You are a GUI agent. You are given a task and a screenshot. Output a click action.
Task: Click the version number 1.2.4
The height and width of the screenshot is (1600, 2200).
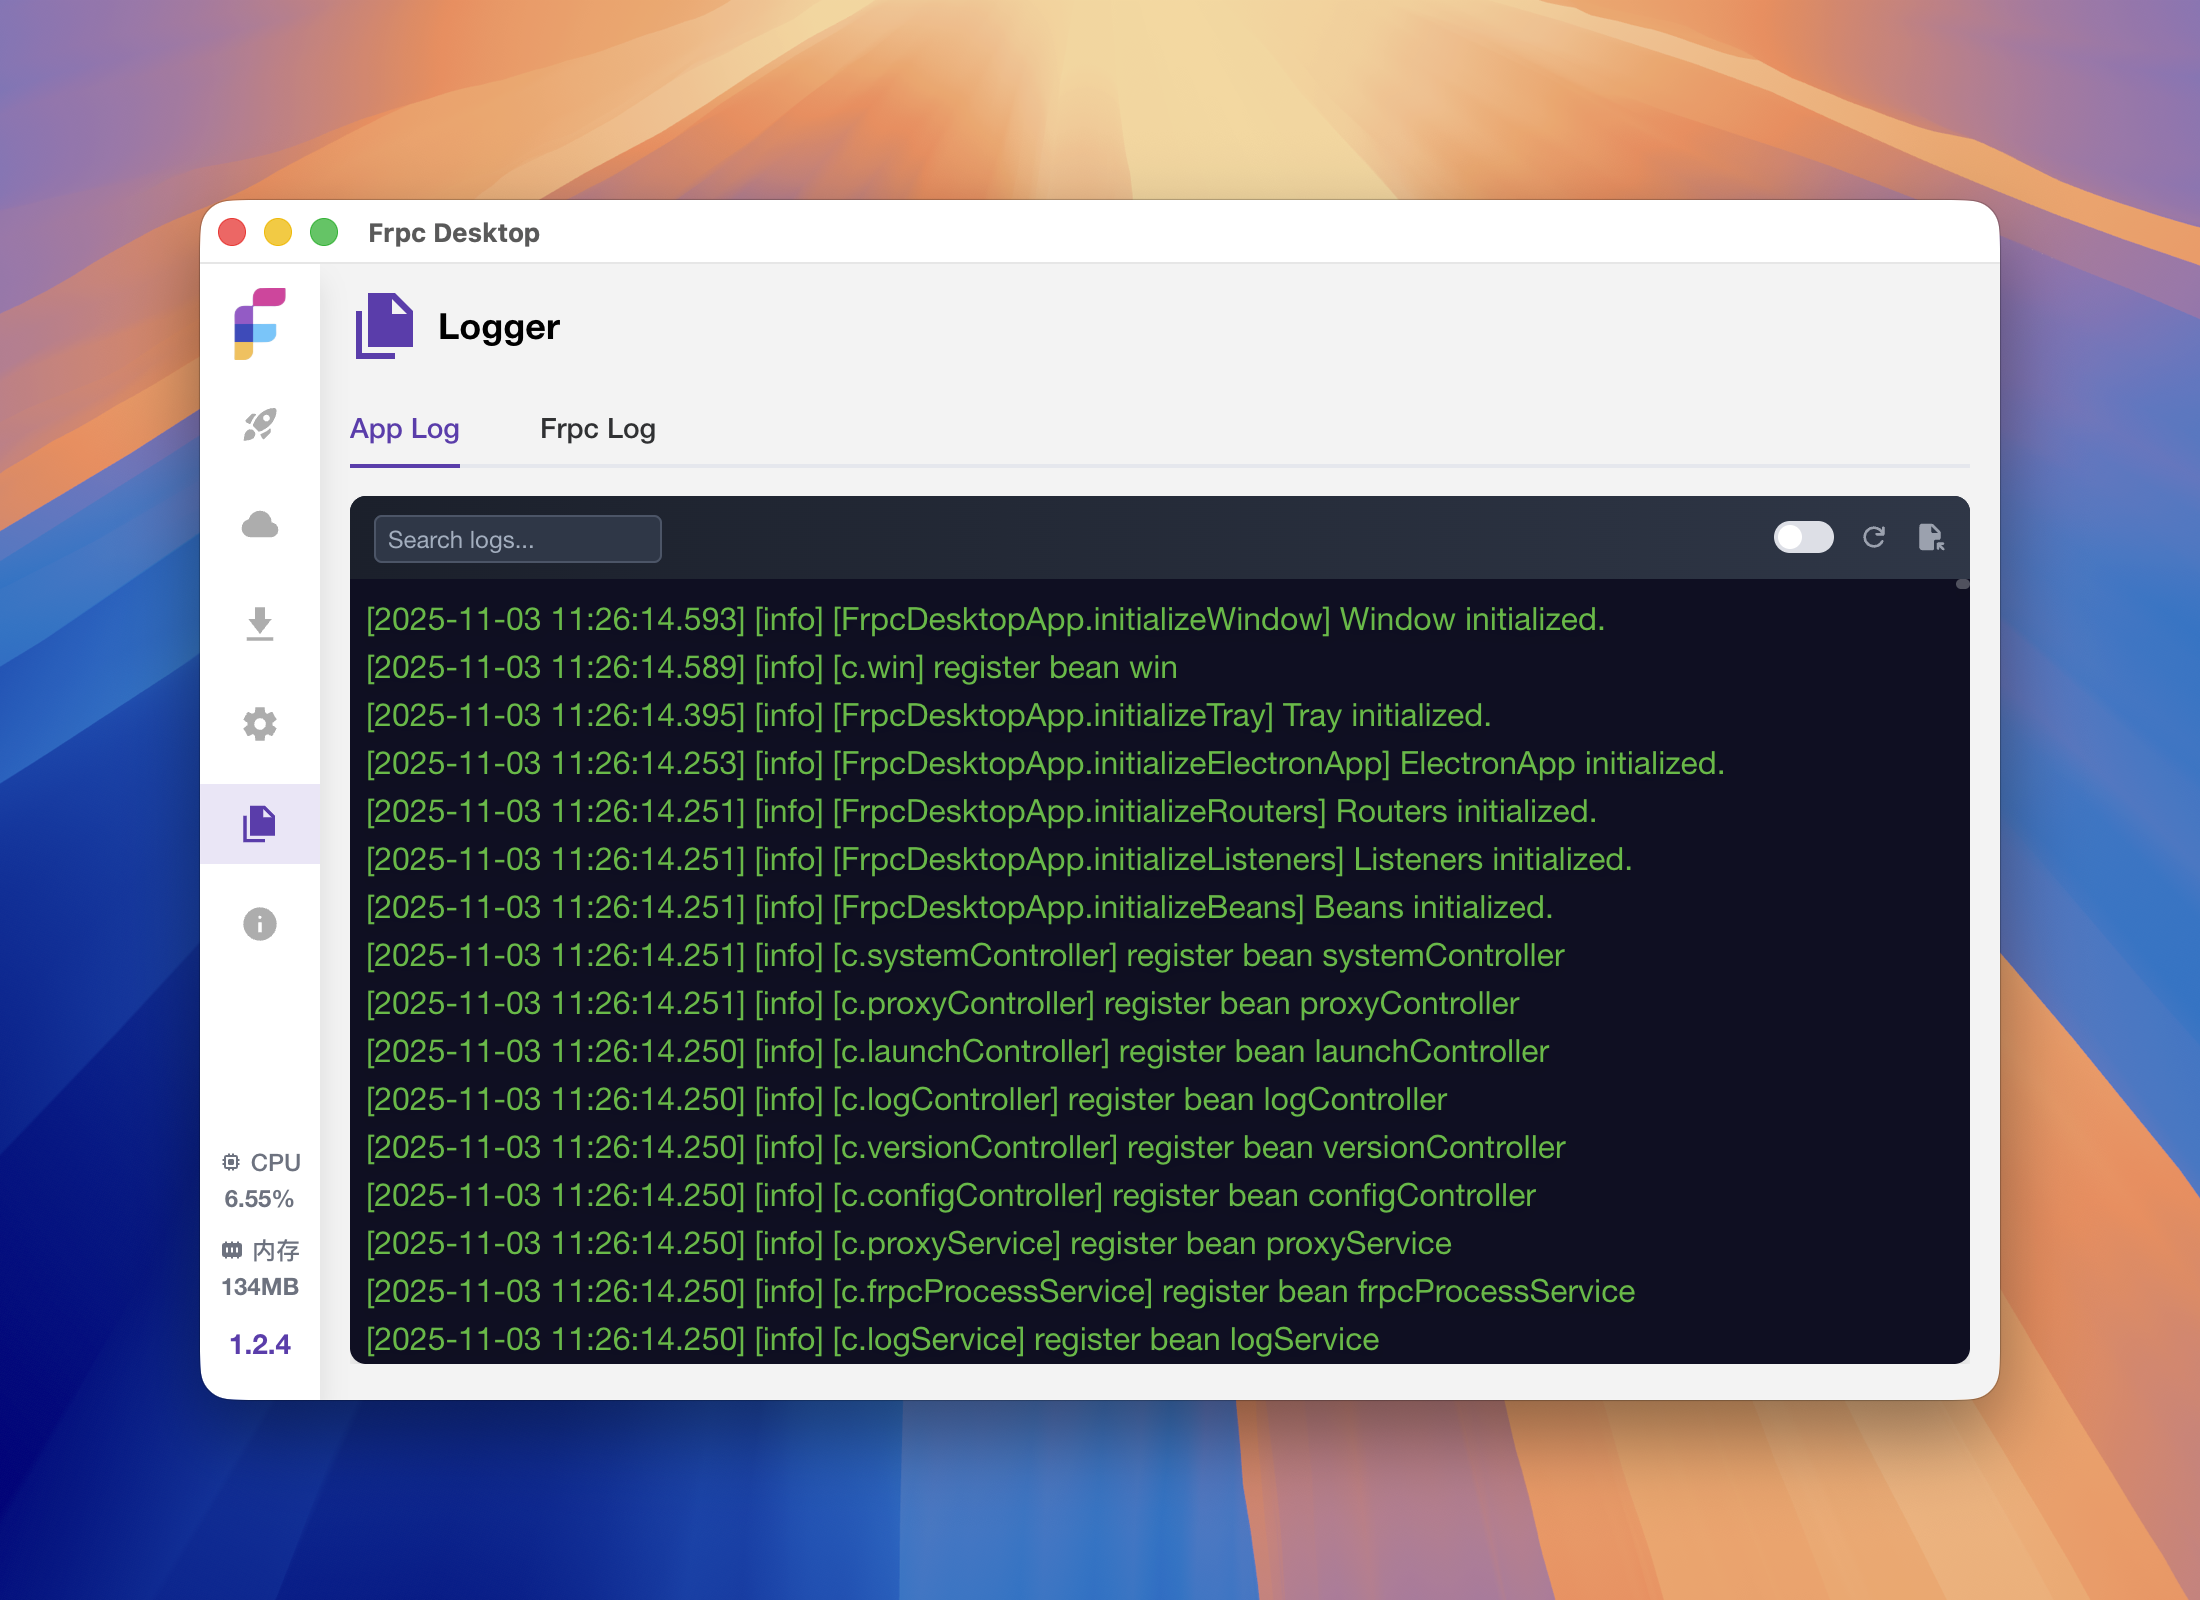click(x=260, y=1344)
